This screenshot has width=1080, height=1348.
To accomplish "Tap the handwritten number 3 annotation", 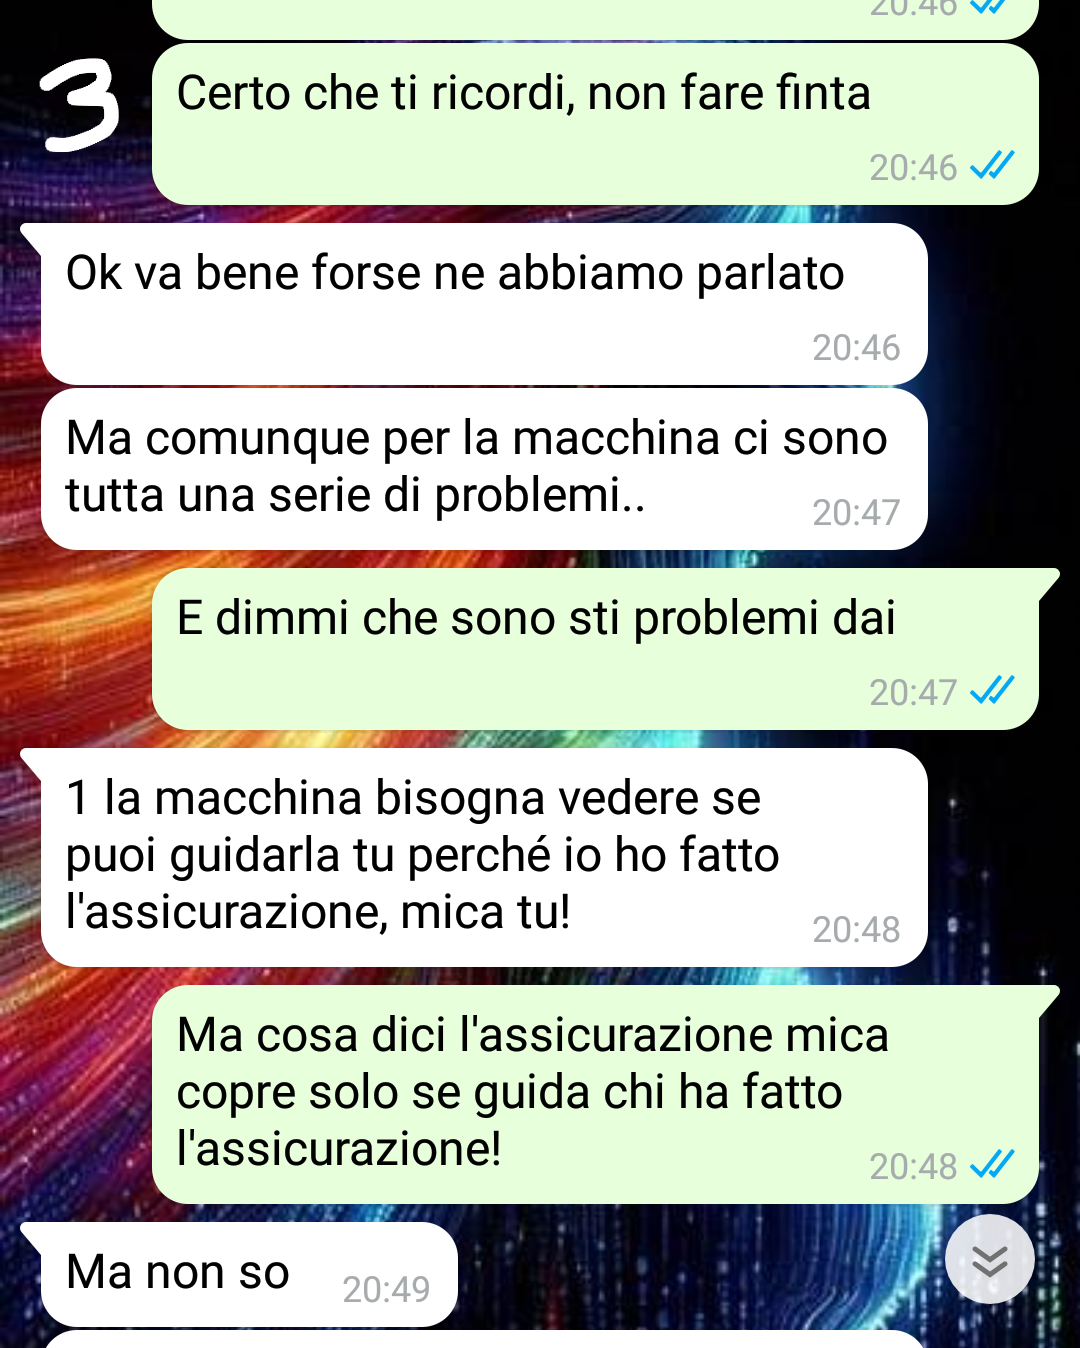I will [x=78, y=106].
